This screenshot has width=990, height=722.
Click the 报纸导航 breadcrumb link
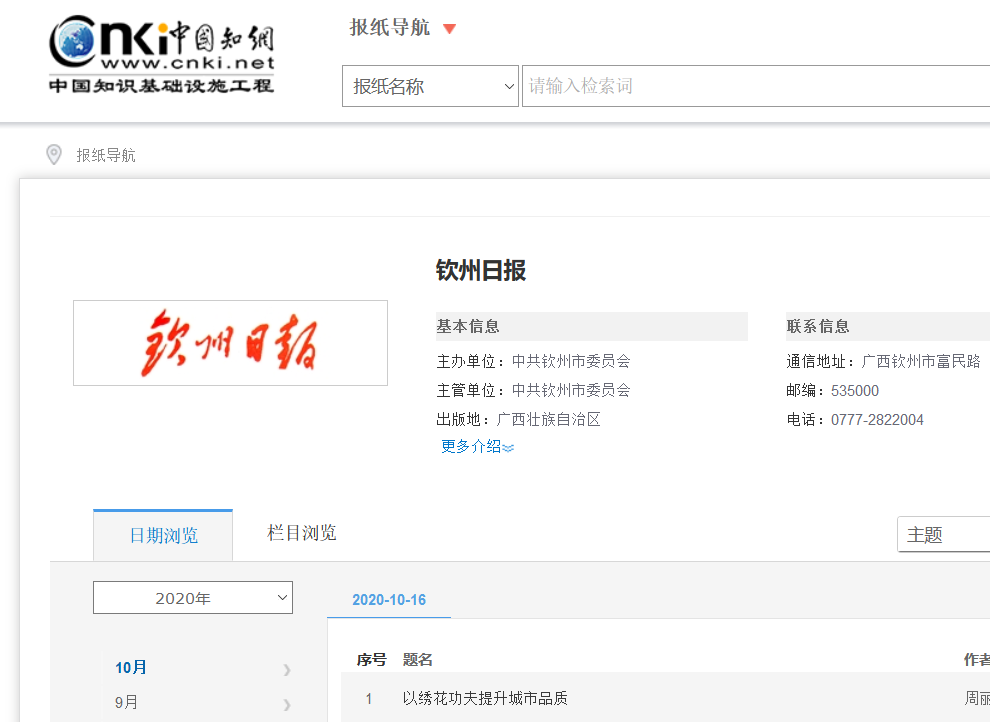106,155
